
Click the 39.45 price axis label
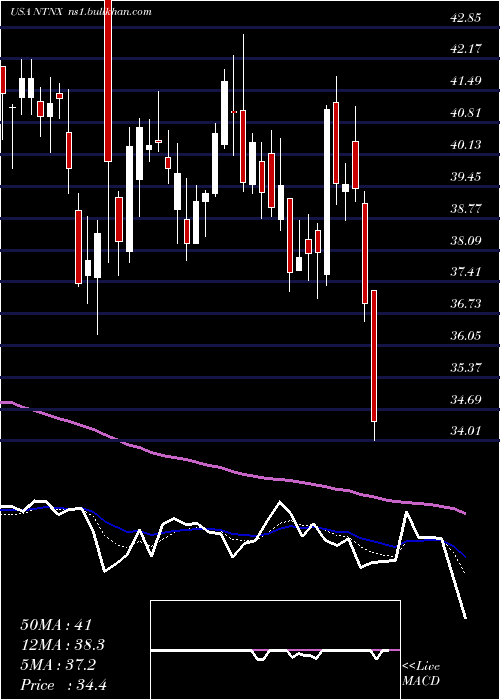pos(466,177)
